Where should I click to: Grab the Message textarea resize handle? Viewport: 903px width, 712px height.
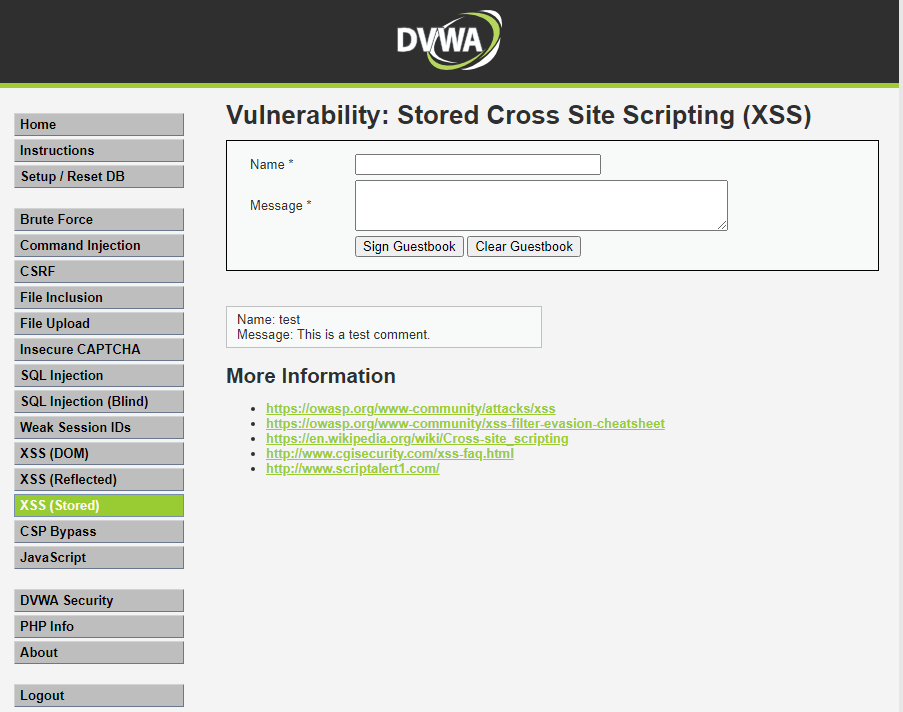722,225
